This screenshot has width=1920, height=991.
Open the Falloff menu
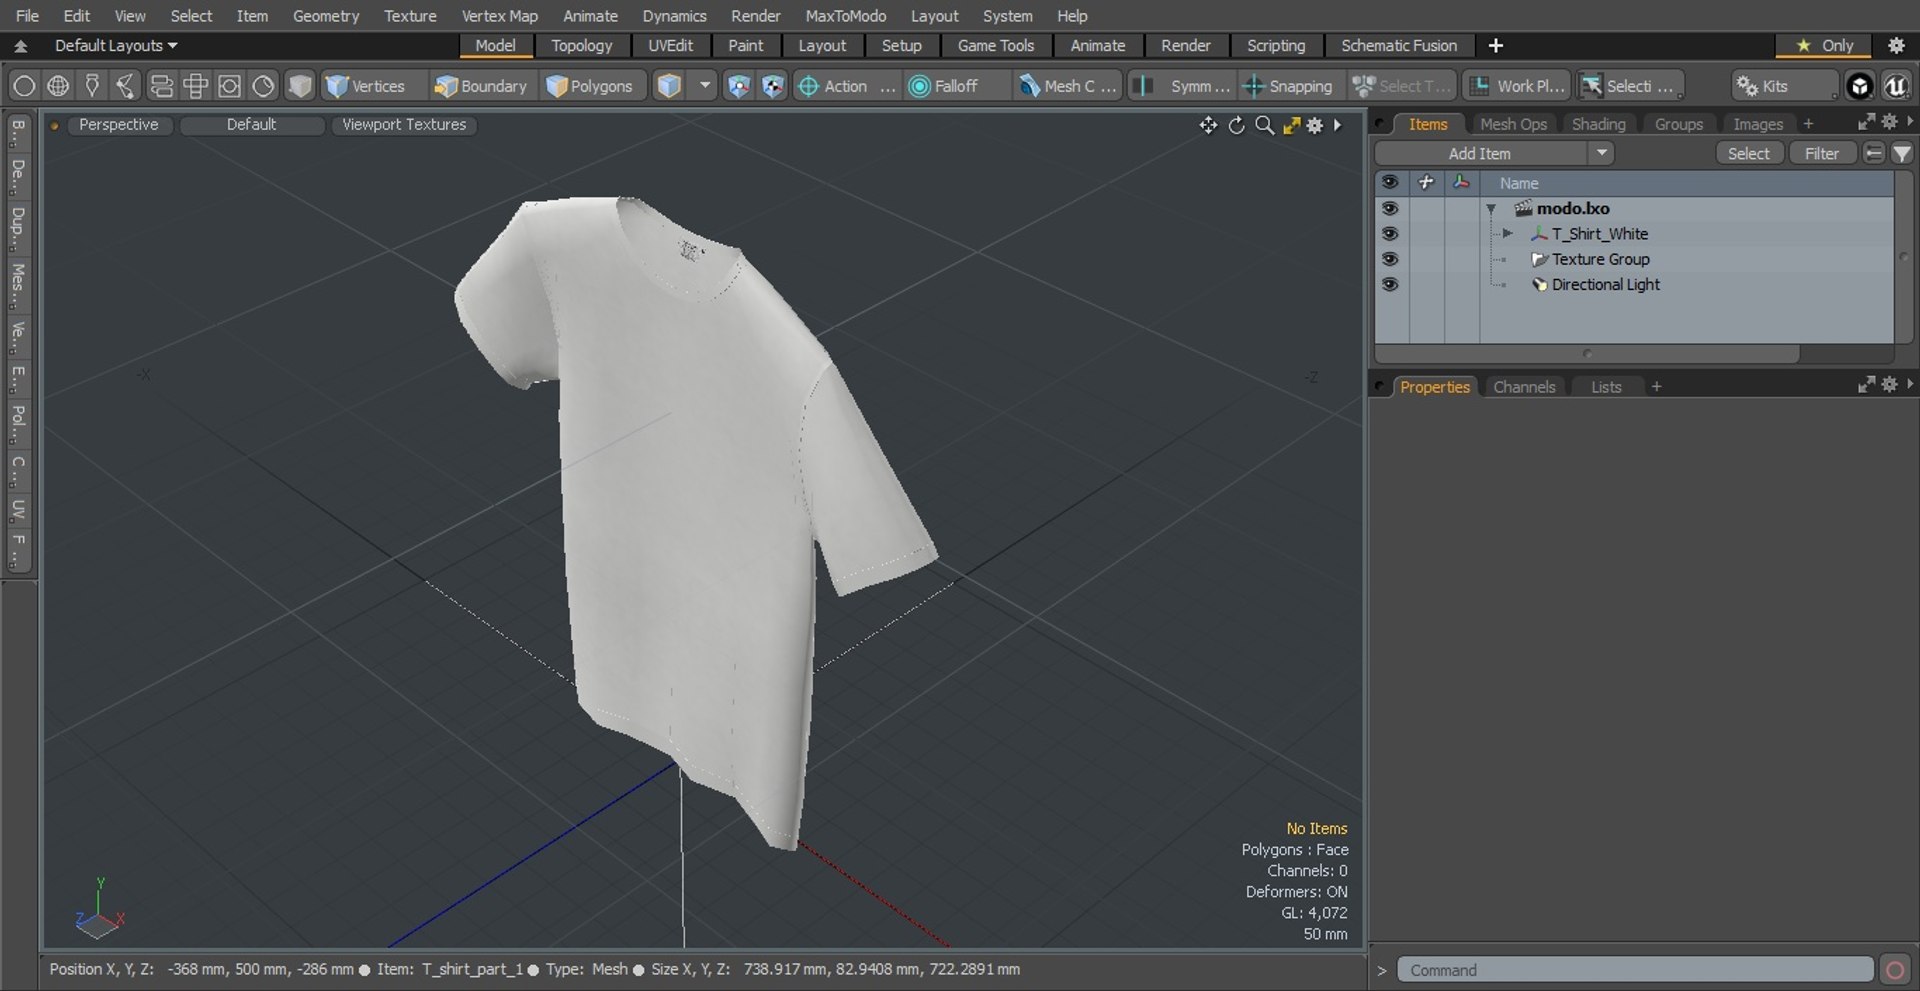(956, 86)
